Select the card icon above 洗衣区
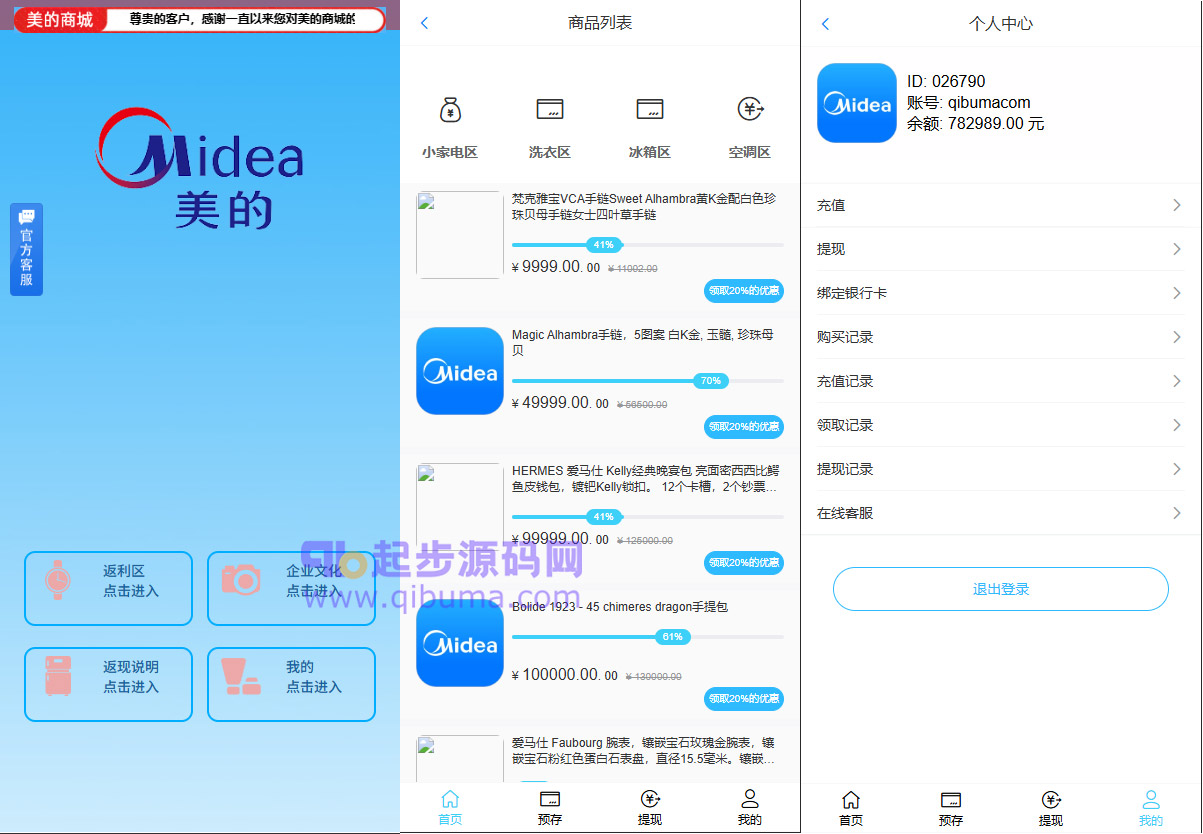 pos(550,109)
